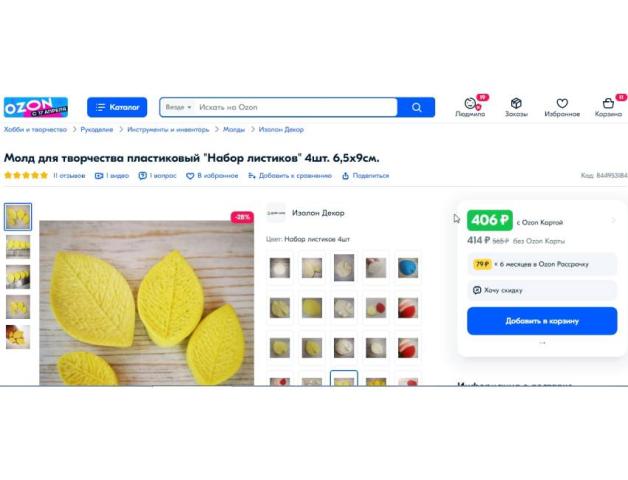Image resolution: width=628 pixels, height=480 pixels.
Task: Open the Каталог menu button
Action: (117, 107)
